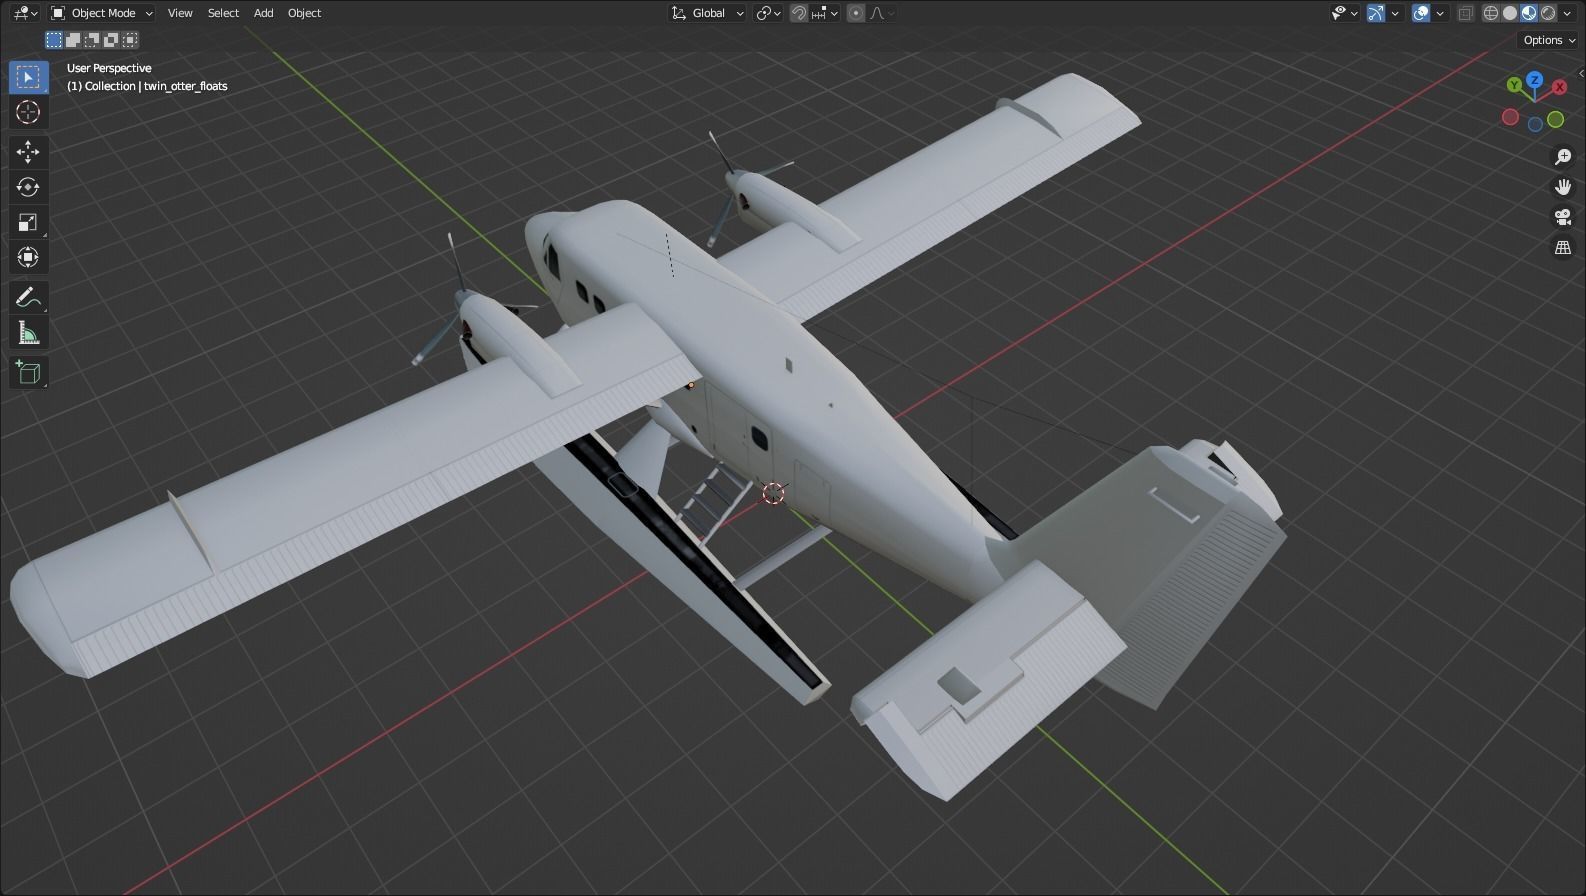The height and width of the screenshot is (896, 1586).
Task: Switch to solid viewport shading
Action: 1510,13
